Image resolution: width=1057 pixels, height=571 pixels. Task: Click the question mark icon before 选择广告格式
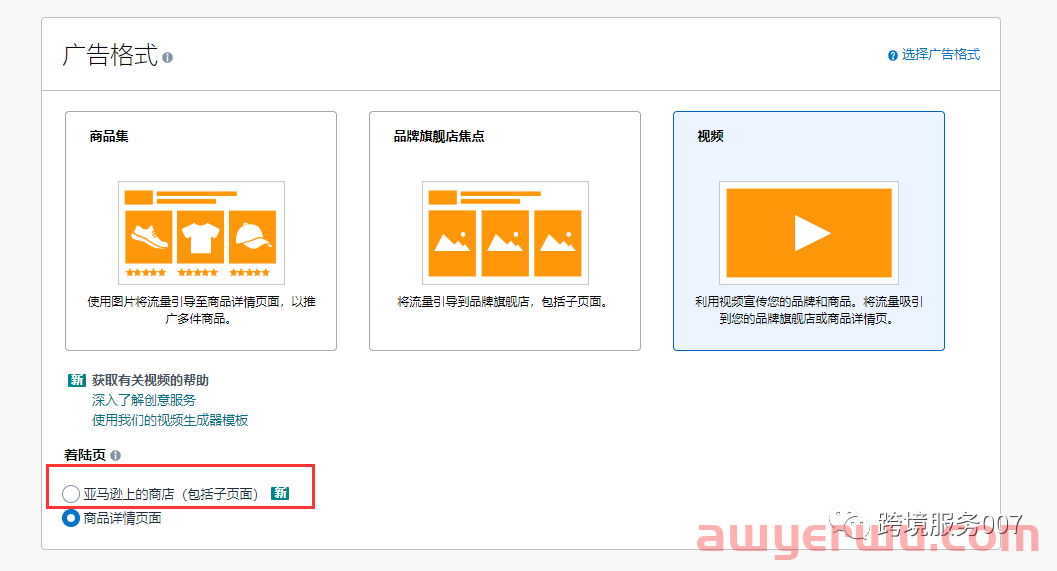pyautogui.click(x=893, y=55)
